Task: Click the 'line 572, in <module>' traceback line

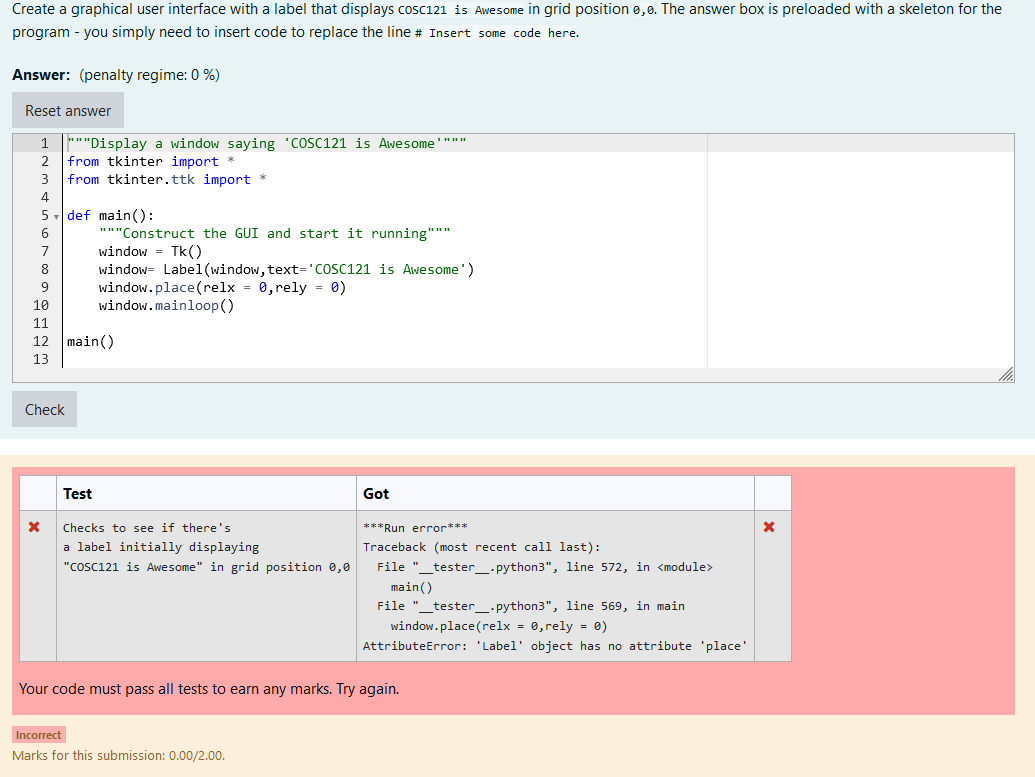Action: [545, 567]
